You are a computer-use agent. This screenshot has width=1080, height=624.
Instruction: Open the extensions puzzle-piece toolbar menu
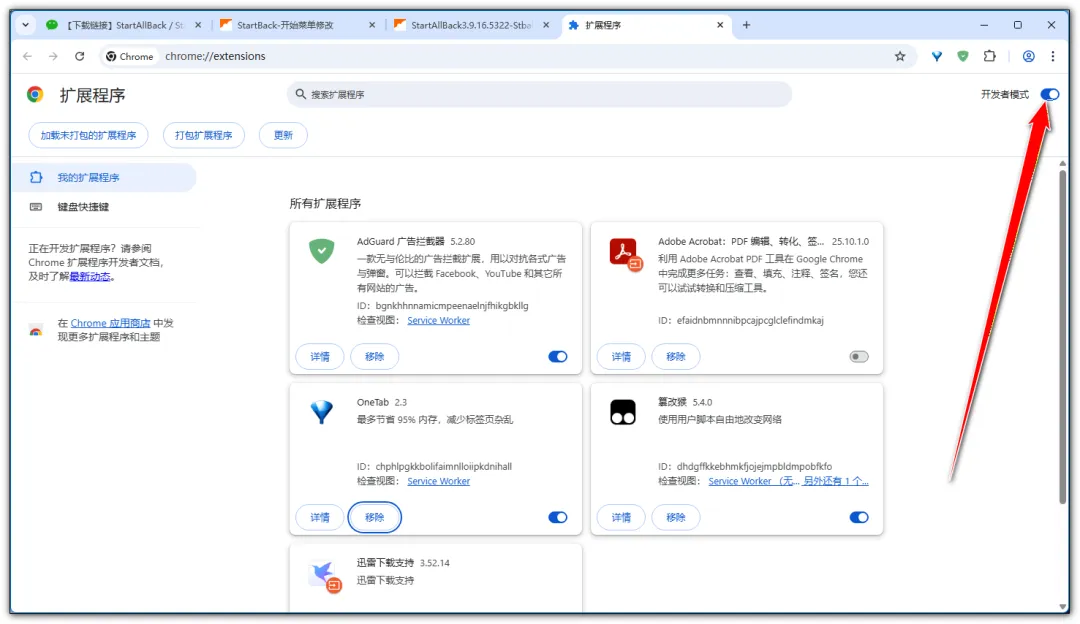pos(989,56)
